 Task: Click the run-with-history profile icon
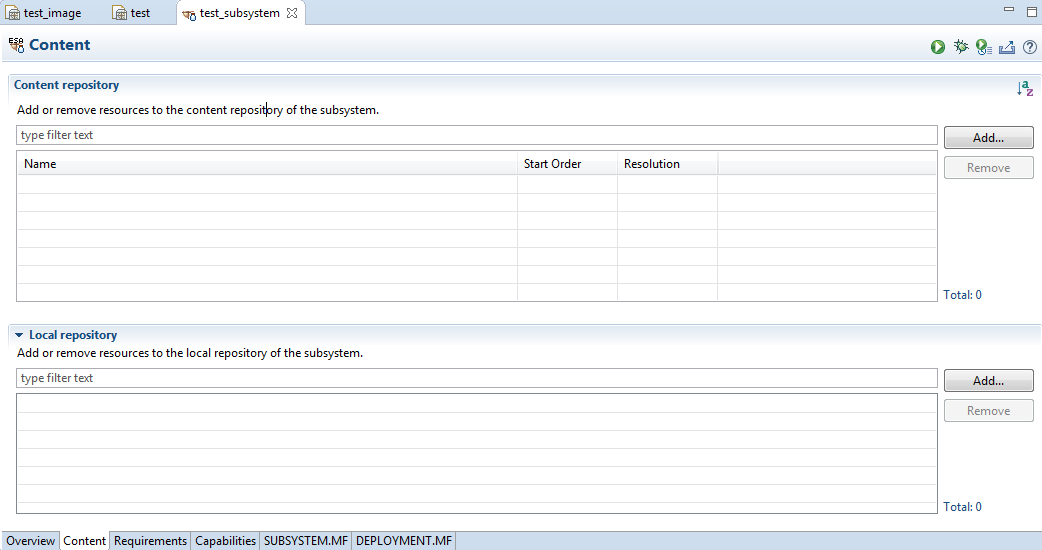coord(984,47)
